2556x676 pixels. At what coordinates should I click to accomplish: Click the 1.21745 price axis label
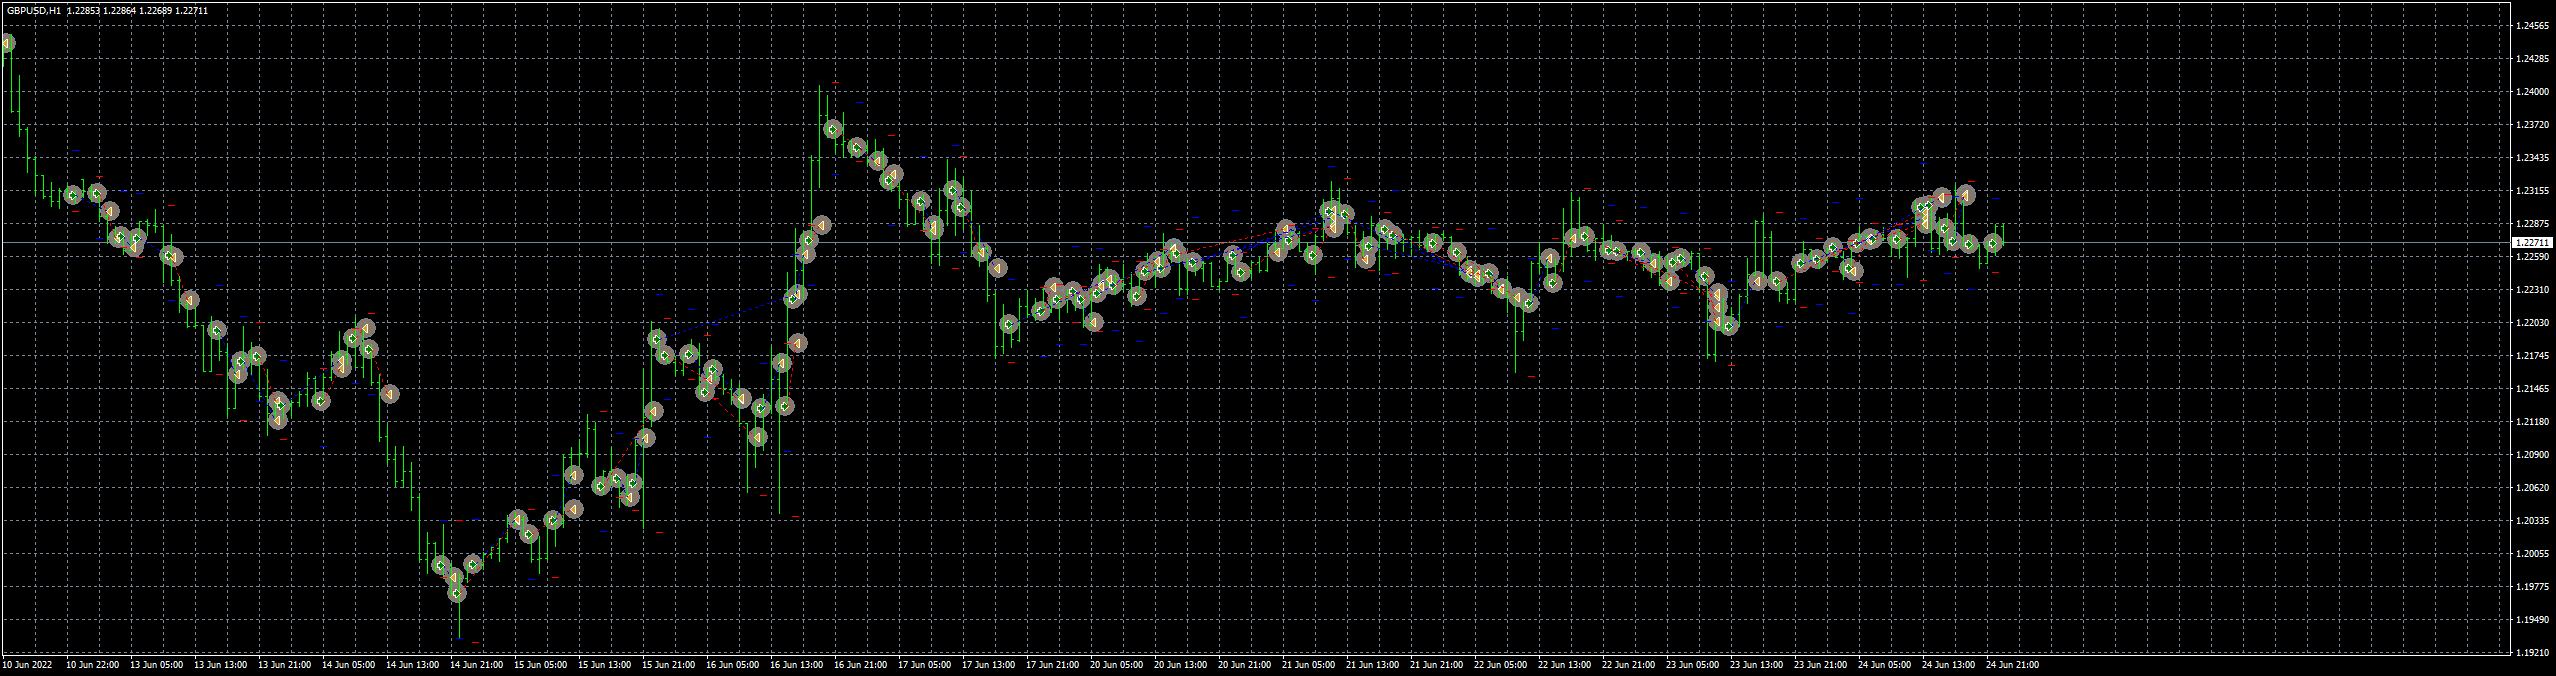(2532, 356)
